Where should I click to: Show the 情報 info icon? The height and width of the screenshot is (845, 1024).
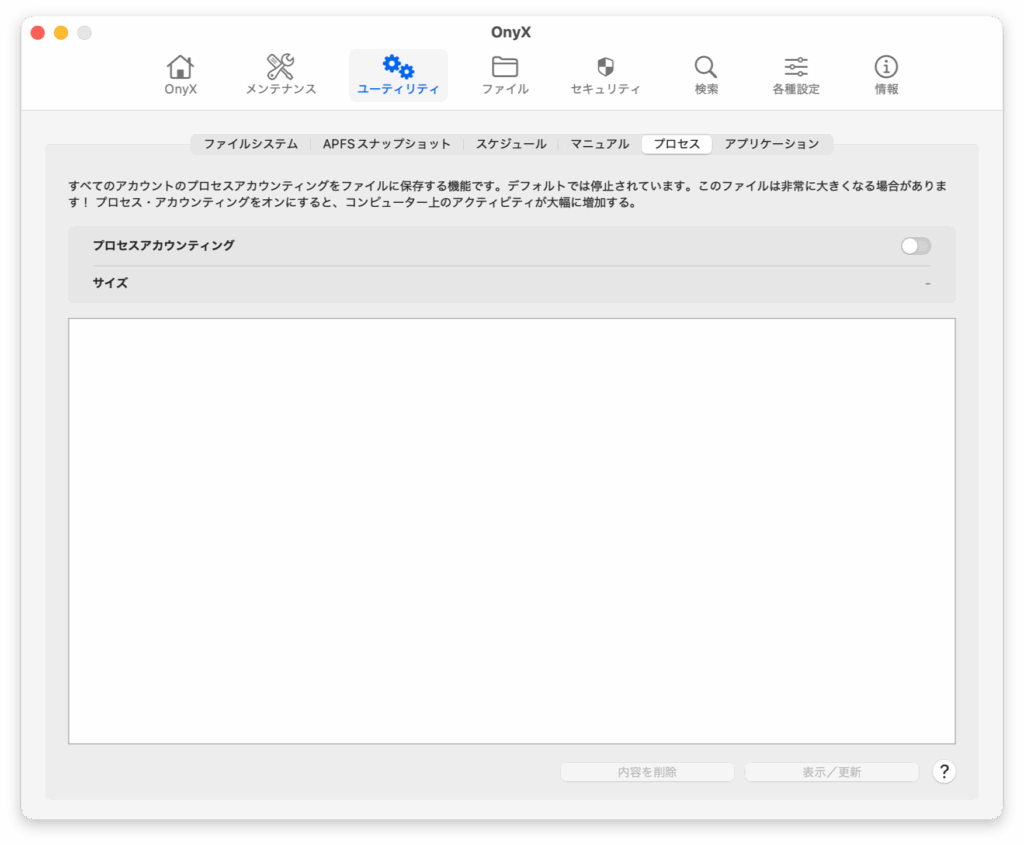pyautogui.click(x=886, y=68)
